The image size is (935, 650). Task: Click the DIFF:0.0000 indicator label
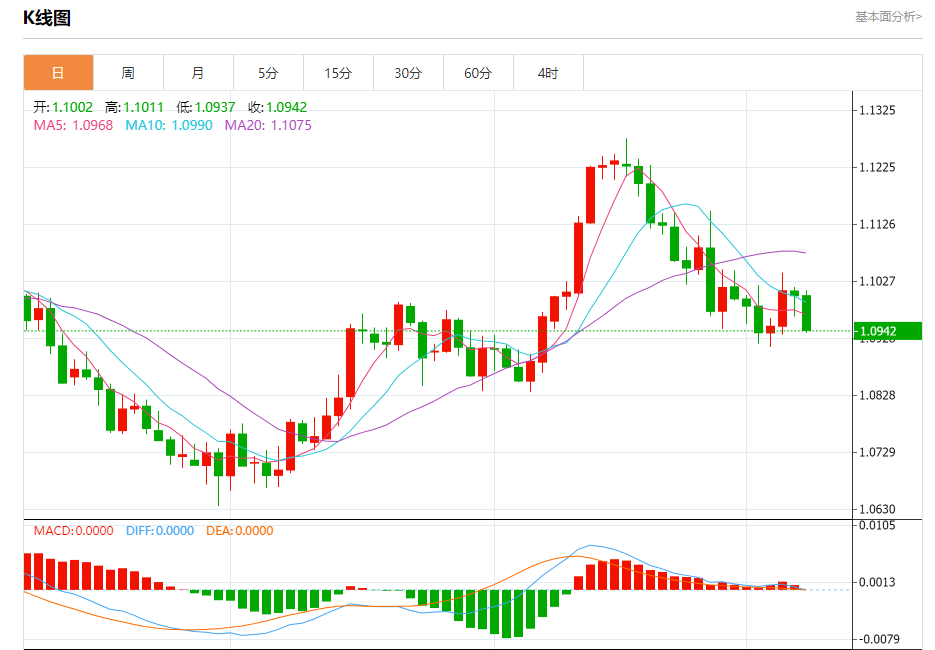(160, 531)
